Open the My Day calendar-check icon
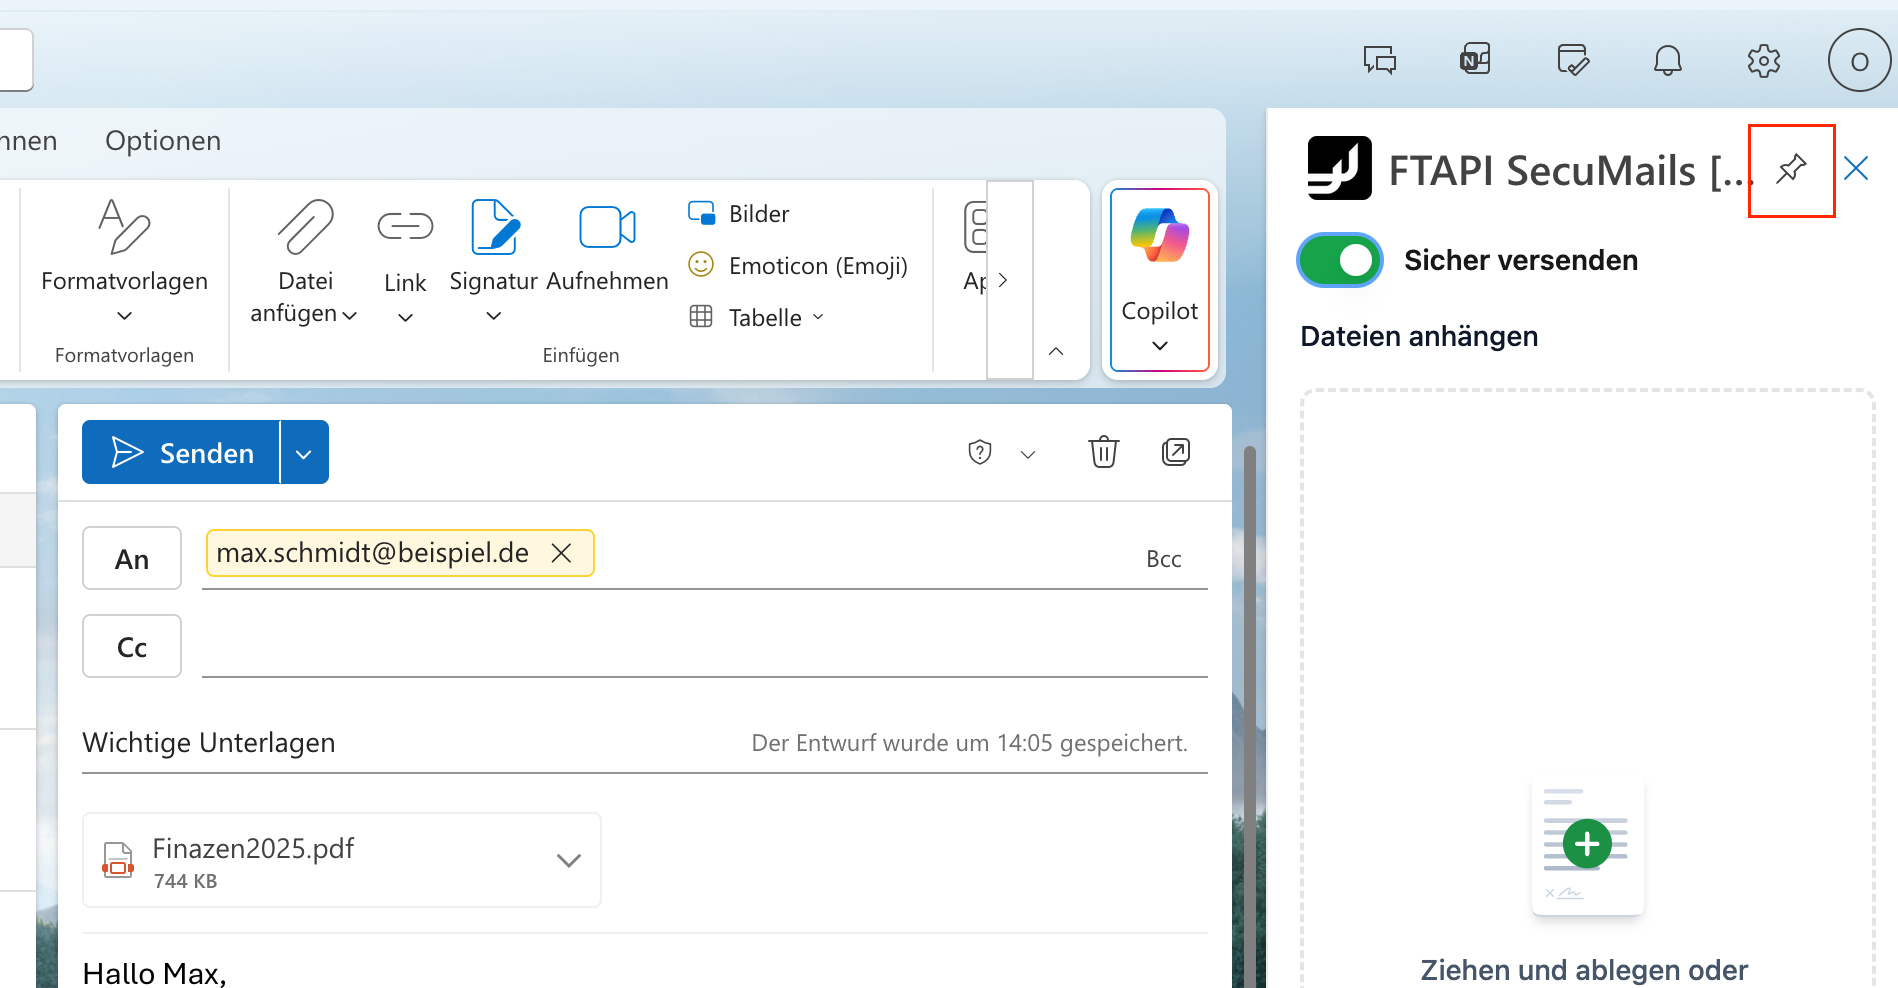This screenshot has width=1898, height=988. pyautogui.click(x=1573, y=60)
